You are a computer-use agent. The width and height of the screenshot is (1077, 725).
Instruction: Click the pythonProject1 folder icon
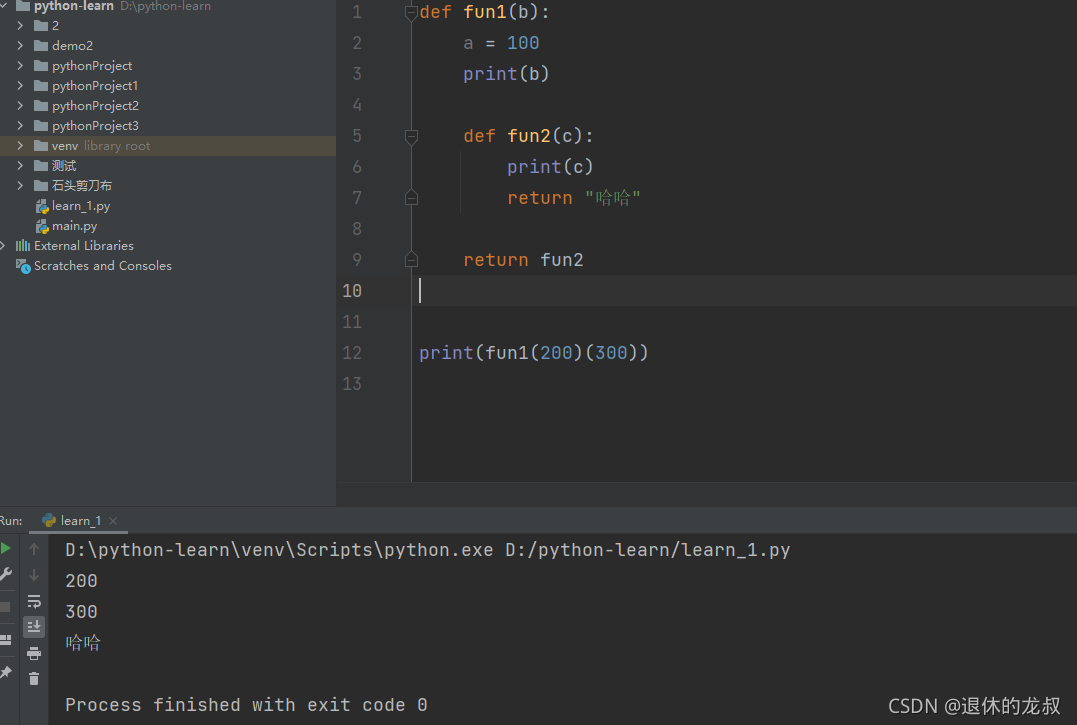pyautogui.click(x=41, y=85)
